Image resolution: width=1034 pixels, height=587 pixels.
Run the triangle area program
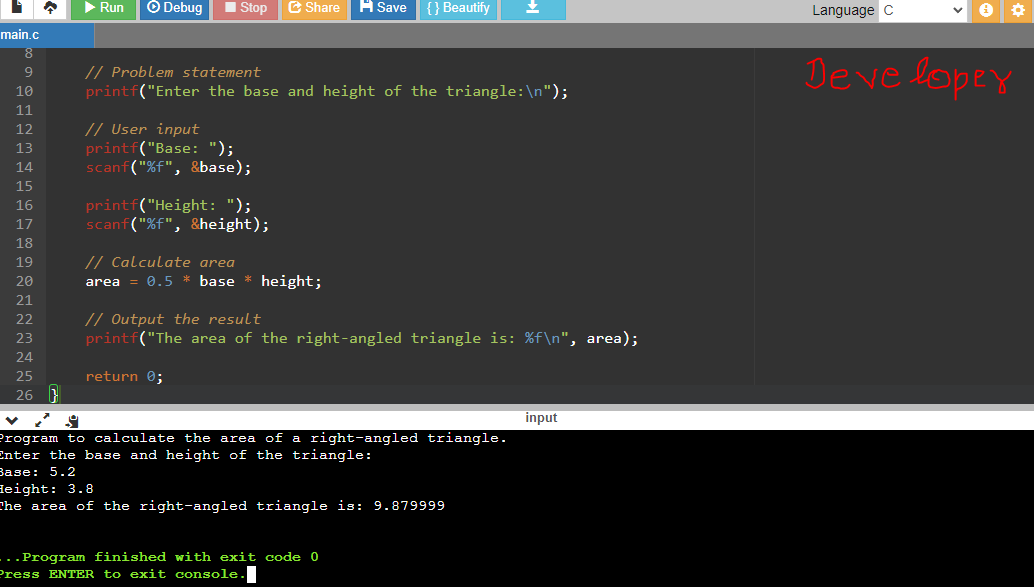103,10
